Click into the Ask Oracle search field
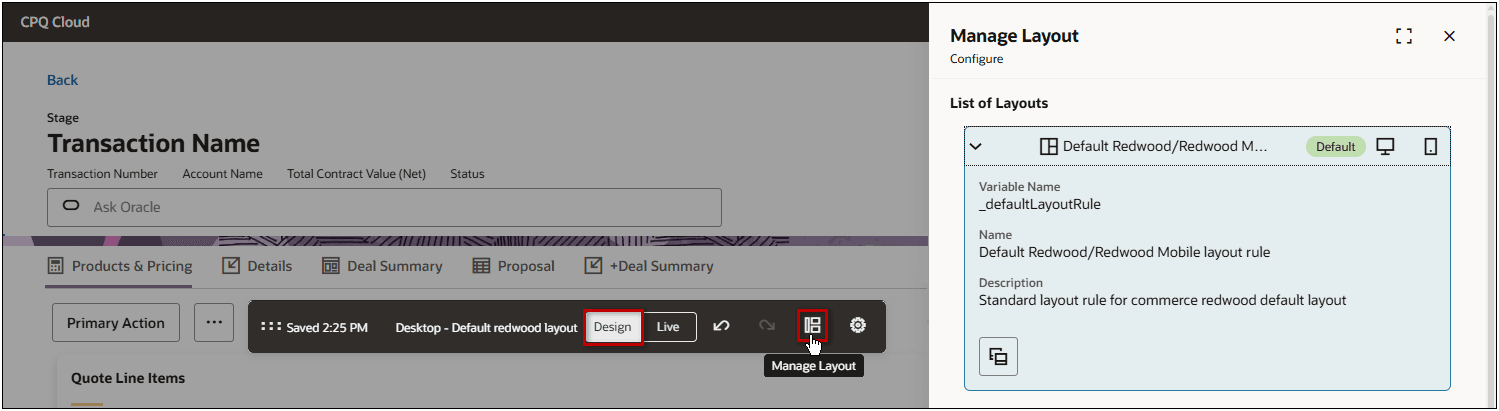Image resolution: width=1499 pixels, height=411 pixels. tap(384, 207)
